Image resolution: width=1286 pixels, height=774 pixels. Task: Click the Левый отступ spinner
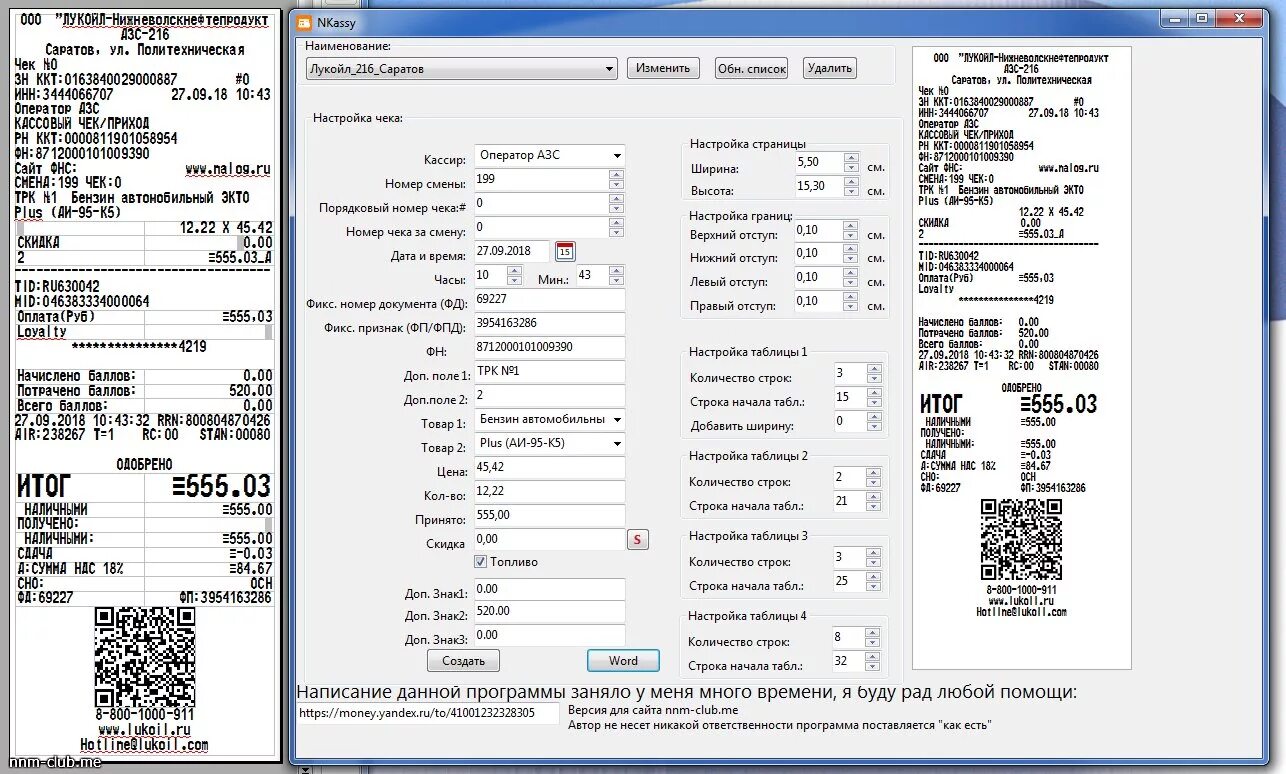point(851,278)
